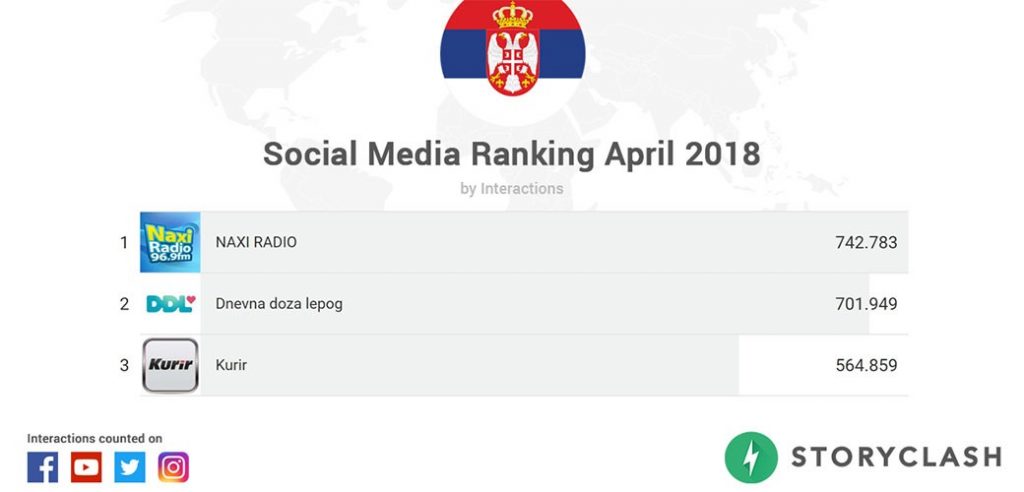Viewport: 1024px width, 492px height.
Task: Click the Instagram icon
Action: (173, 467)
